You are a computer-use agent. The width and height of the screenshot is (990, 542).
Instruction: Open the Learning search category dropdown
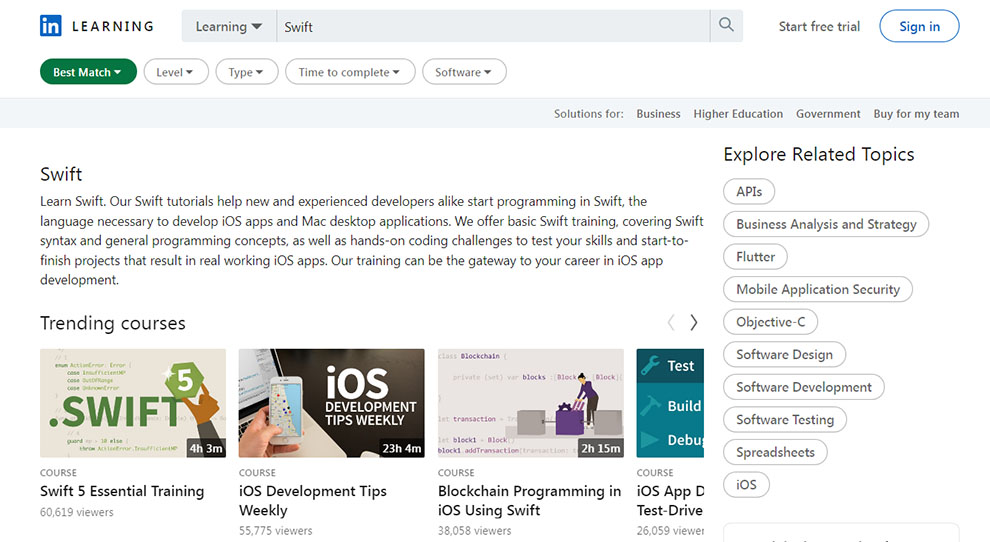(229, 26)
